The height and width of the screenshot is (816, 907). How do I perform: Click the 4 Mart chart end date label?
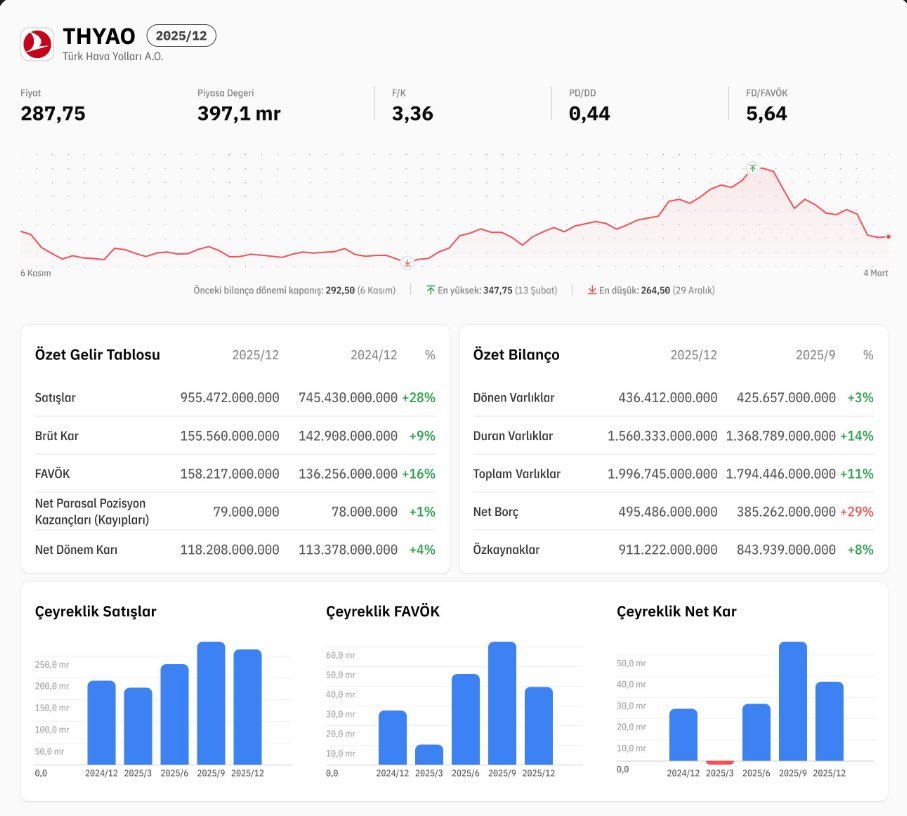(876, 273)
